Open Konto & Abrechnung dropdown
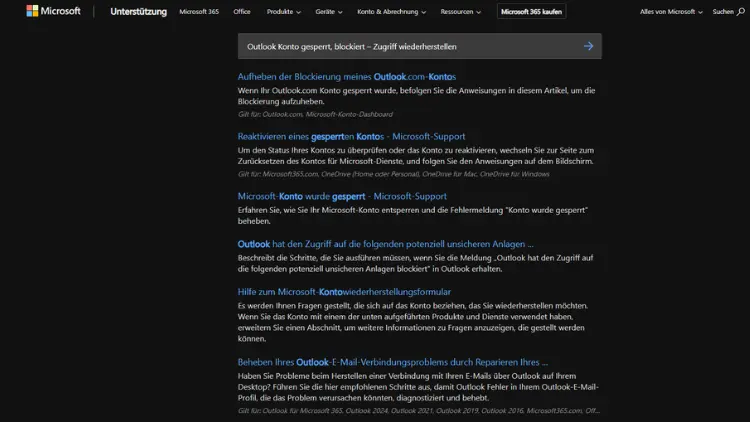 (391, 11)
